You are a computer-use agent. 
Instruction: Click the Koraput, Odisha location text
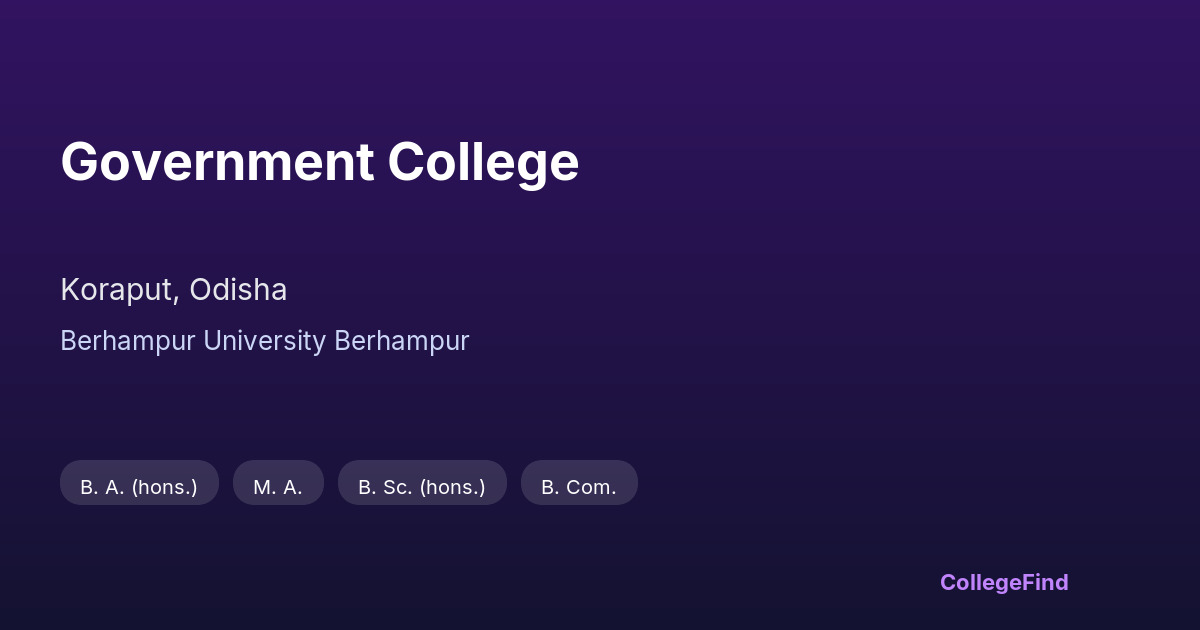(174, 290)
